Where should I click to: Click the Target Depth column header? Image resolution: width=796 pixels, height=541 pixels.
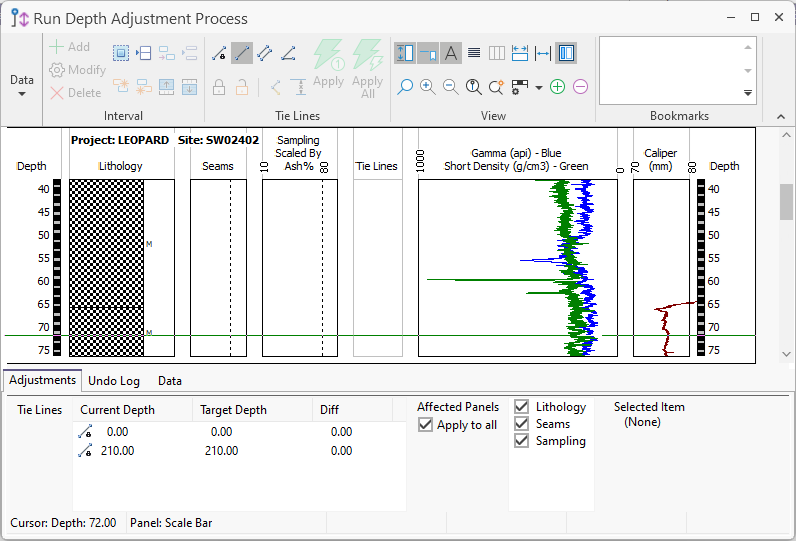[x=233, y=410]
